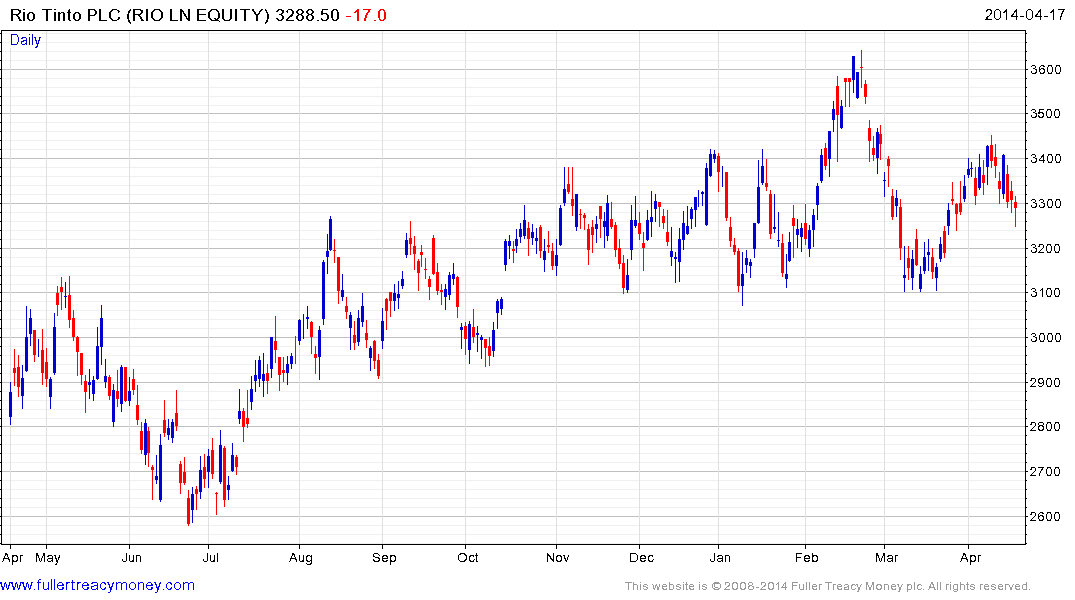Click the 'Dec' month label
This screenshot has height=600, width=1075.
[642, 558]
